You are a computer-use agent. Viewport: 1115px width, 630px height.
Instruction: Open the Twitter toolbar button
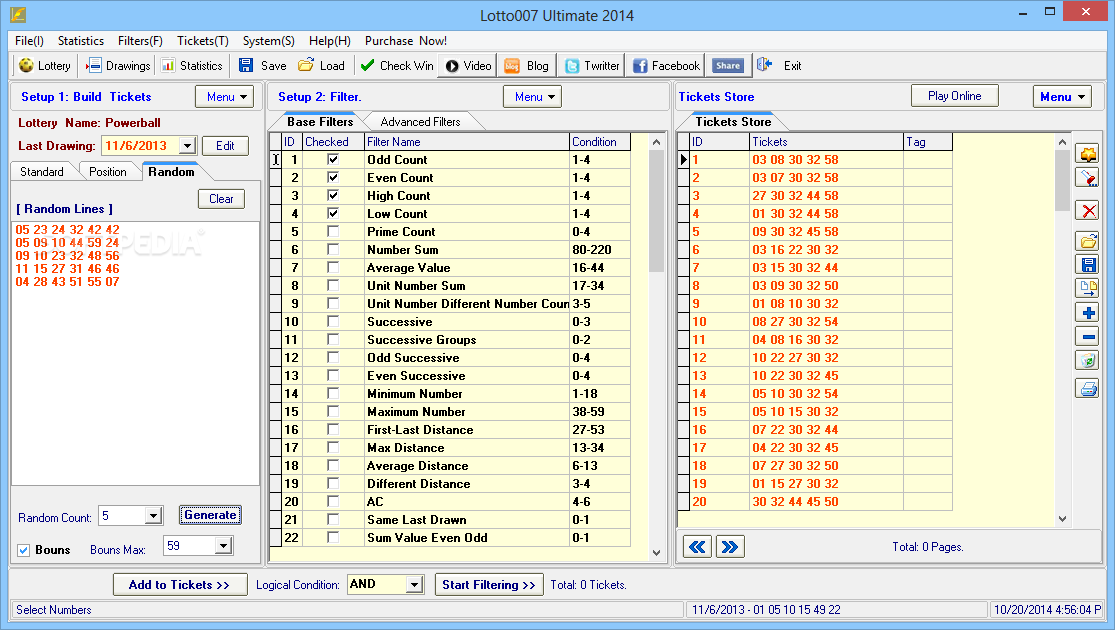(592, 65)
